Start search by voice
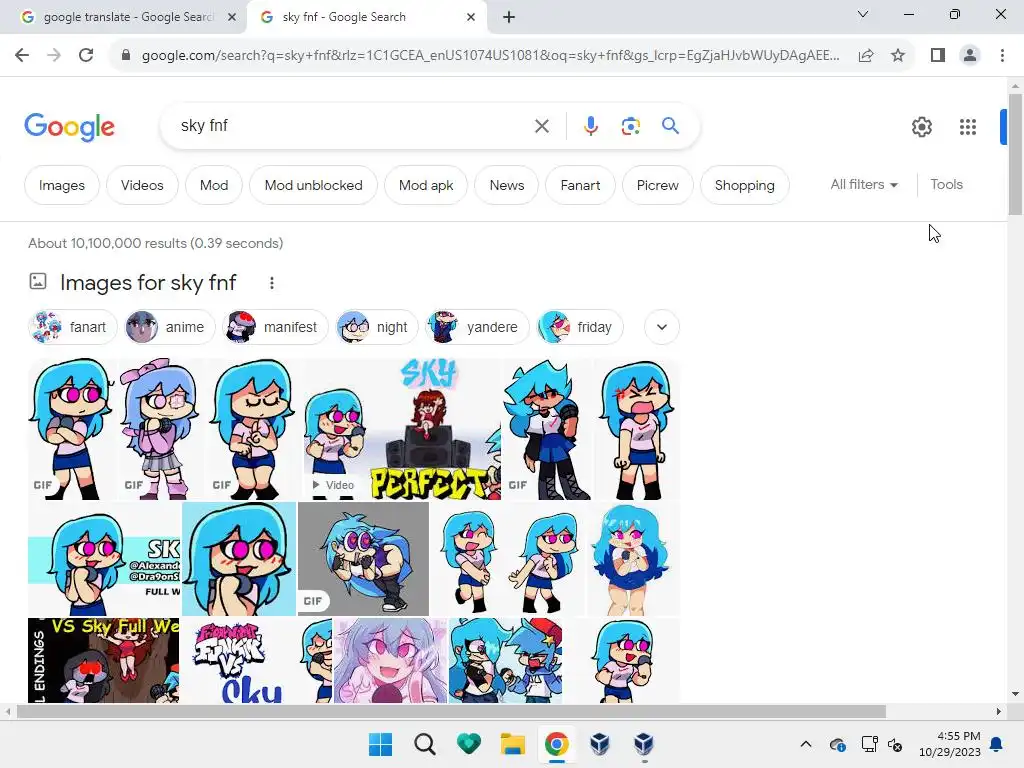Image resolution: width=1024 pixels, height=768 pixels. (590, 126)
